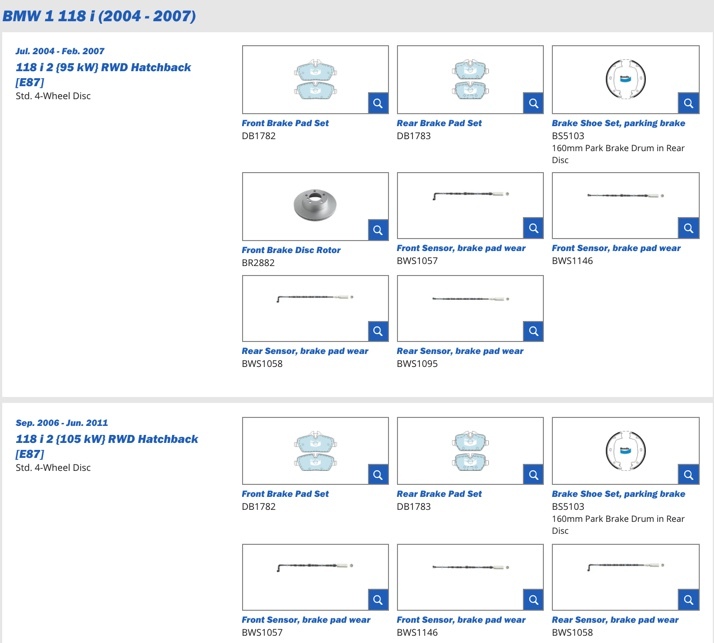Screen dimensions: 714x643
Task: Magnify Brake Shoe Set for 105 kW
Action: coord(688,475)
